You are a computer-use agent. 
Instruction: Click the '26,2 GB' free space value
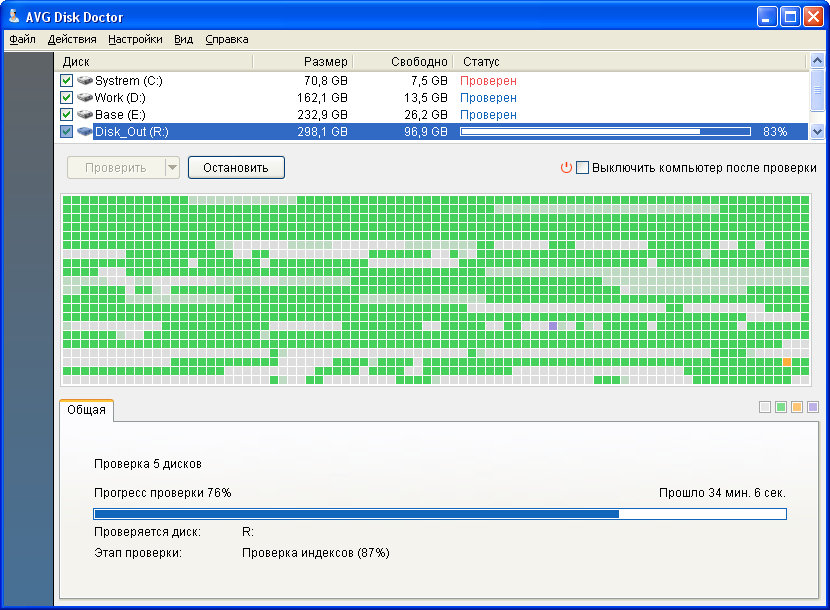[x=426, y=114]
